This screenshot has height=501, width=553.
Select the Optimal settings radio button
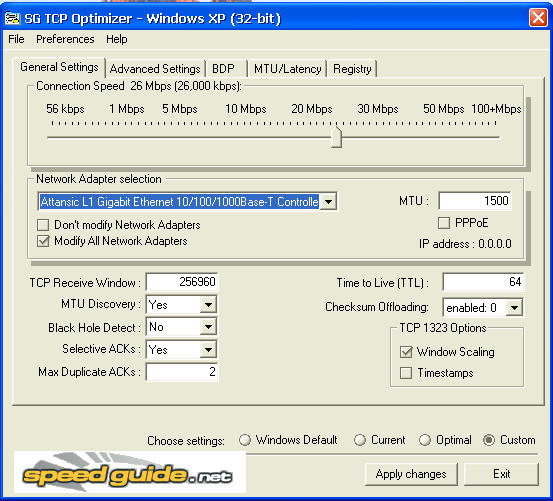click(425, 440)
